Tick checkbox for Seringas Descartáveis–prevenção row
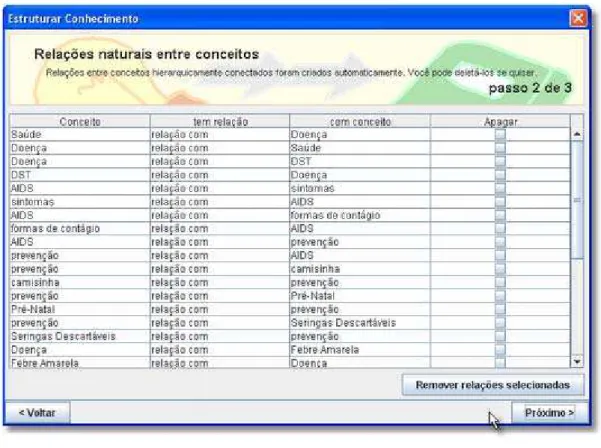Viewport: 601px width, 448px height. pos(500,336)
